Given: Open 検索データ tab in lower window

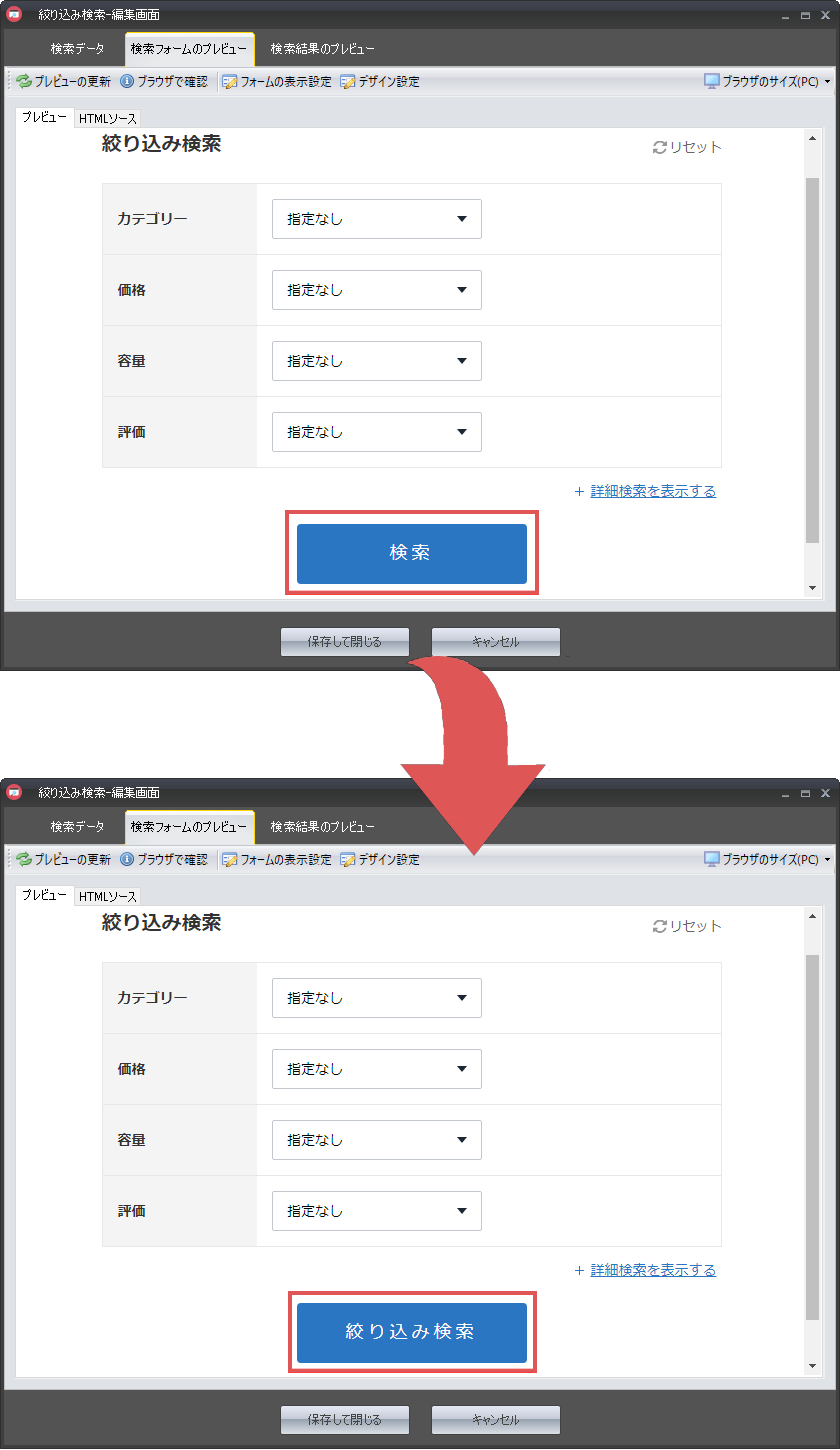Looking at the screenshot, I should [77, 827].
